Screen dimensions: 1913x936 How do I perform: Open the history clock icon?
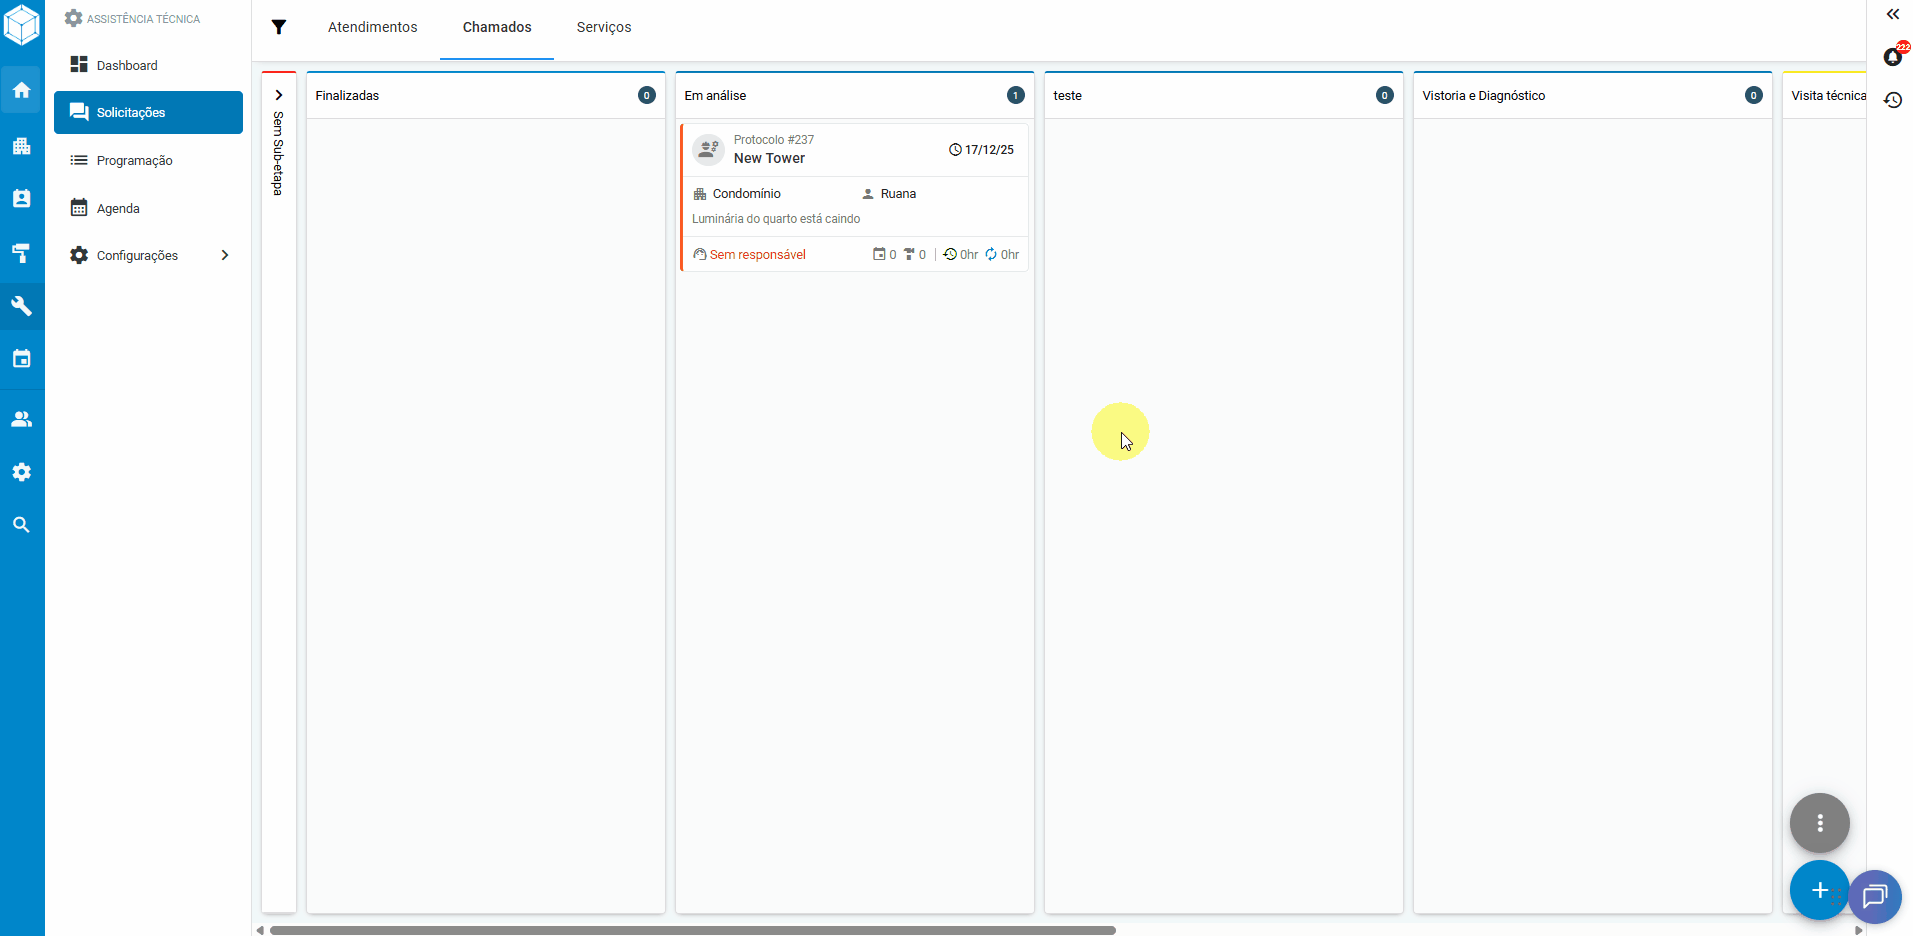[x=1892, y=100]
